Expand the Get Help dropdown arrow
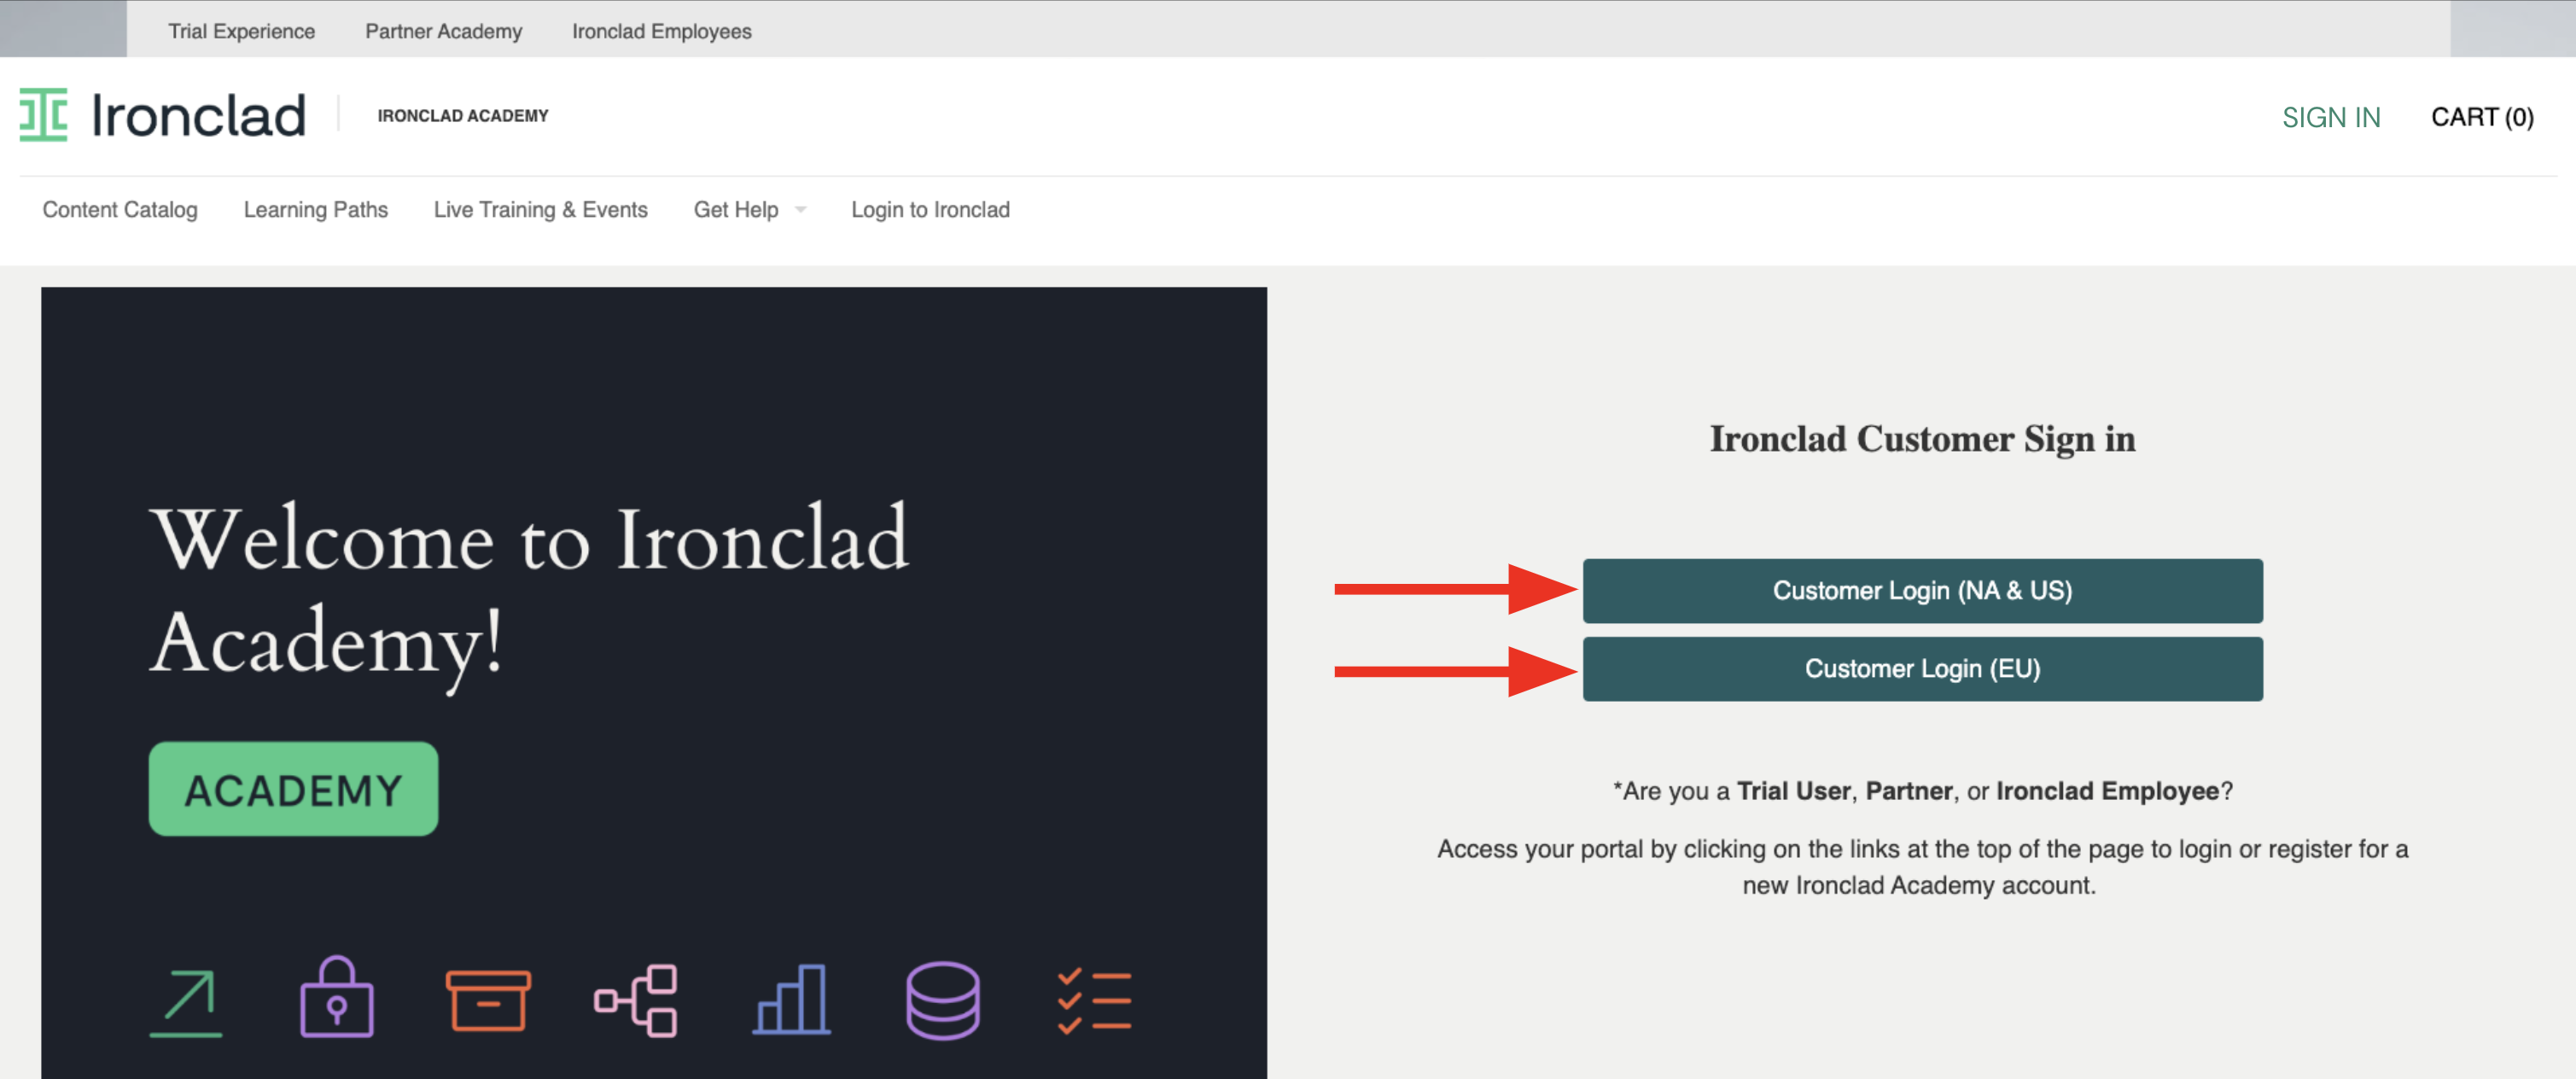Image resolution: width=2576 pixels, height=1079 pixels. coord(801,210)
